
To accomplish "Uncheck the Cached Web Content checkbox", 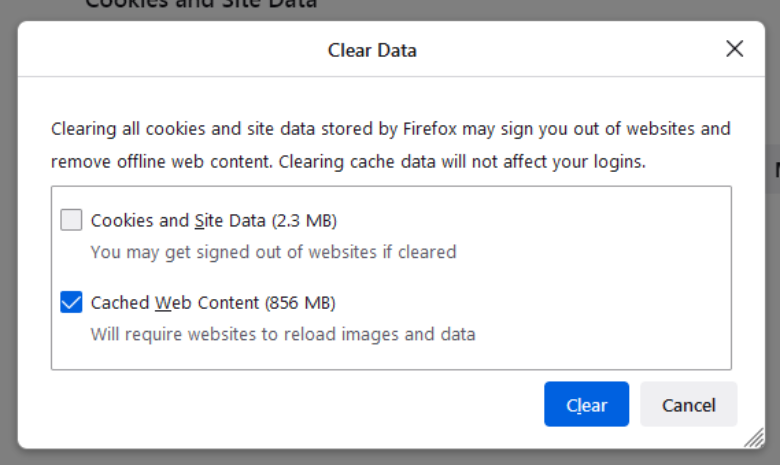I will [71, 302].
